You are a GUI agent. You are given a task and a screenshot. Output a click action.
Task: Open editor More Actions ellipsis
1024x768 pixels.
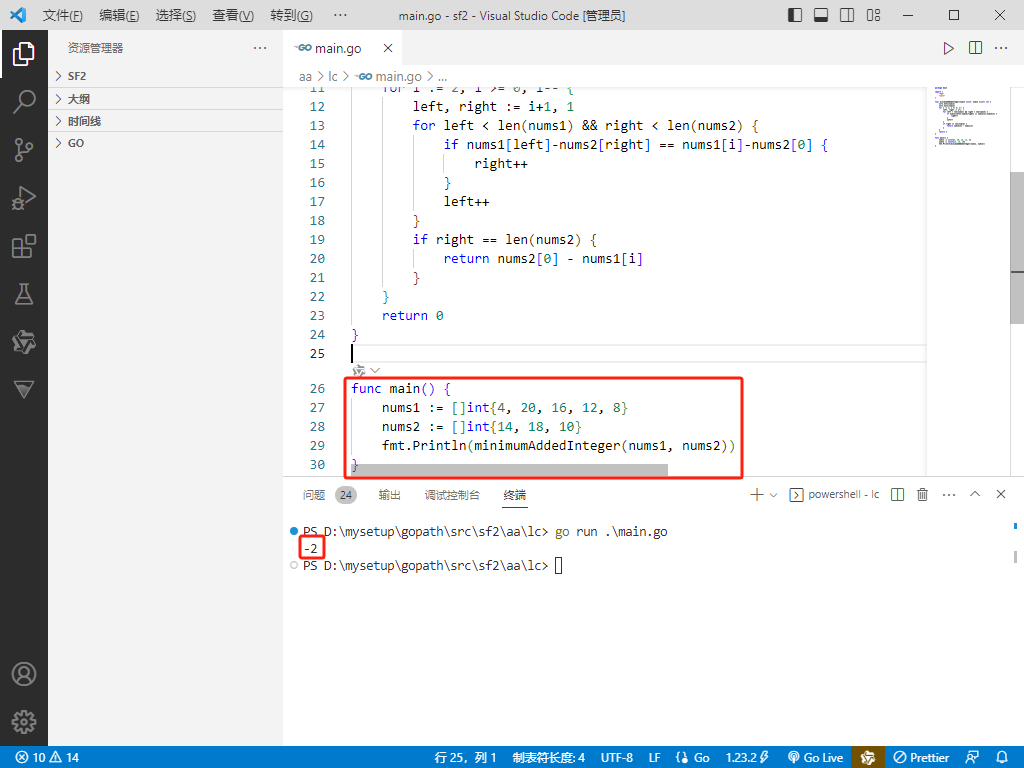[1001, 48]
